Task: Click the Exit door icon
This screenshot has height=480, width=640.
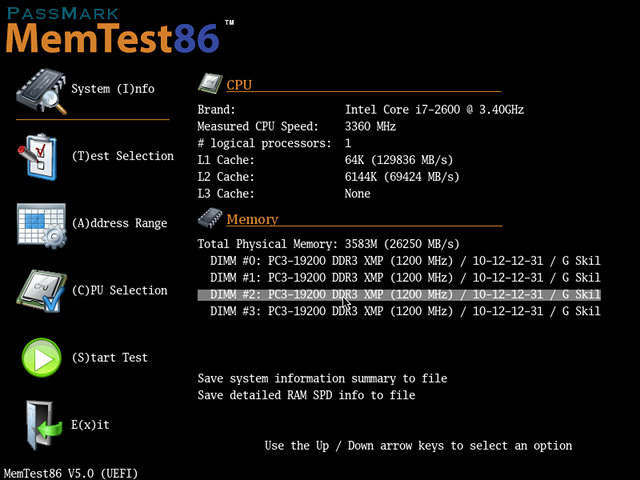Action: (x=44, y=425)
